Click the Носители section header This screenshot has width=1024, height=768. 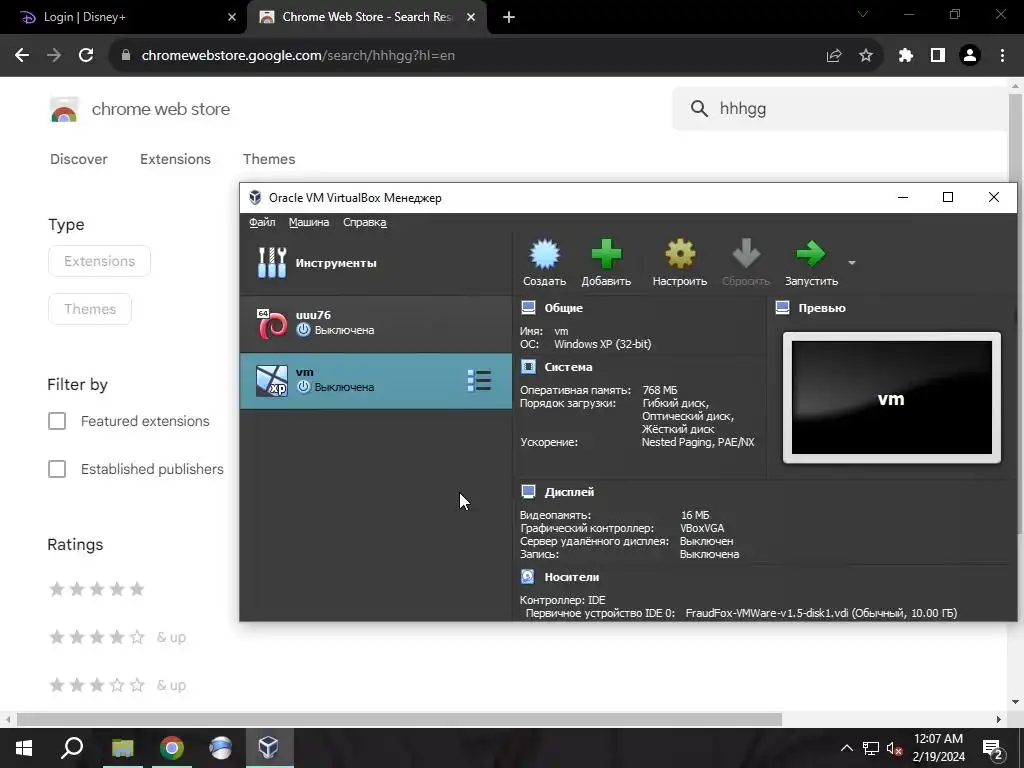click(x=571, y=577)
